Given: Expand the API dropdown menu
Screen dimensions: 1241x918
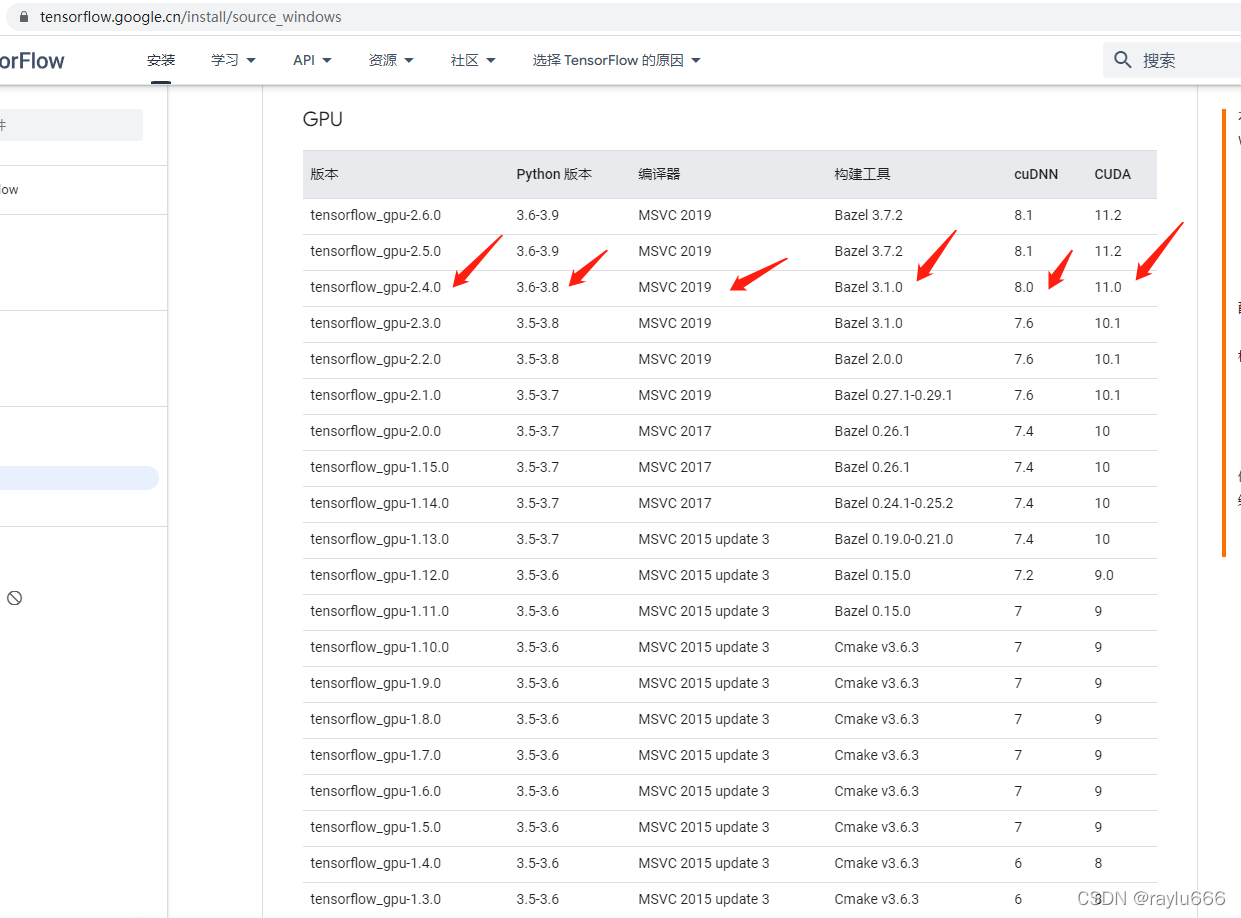Looking at the screenshot, I should 312,60.
